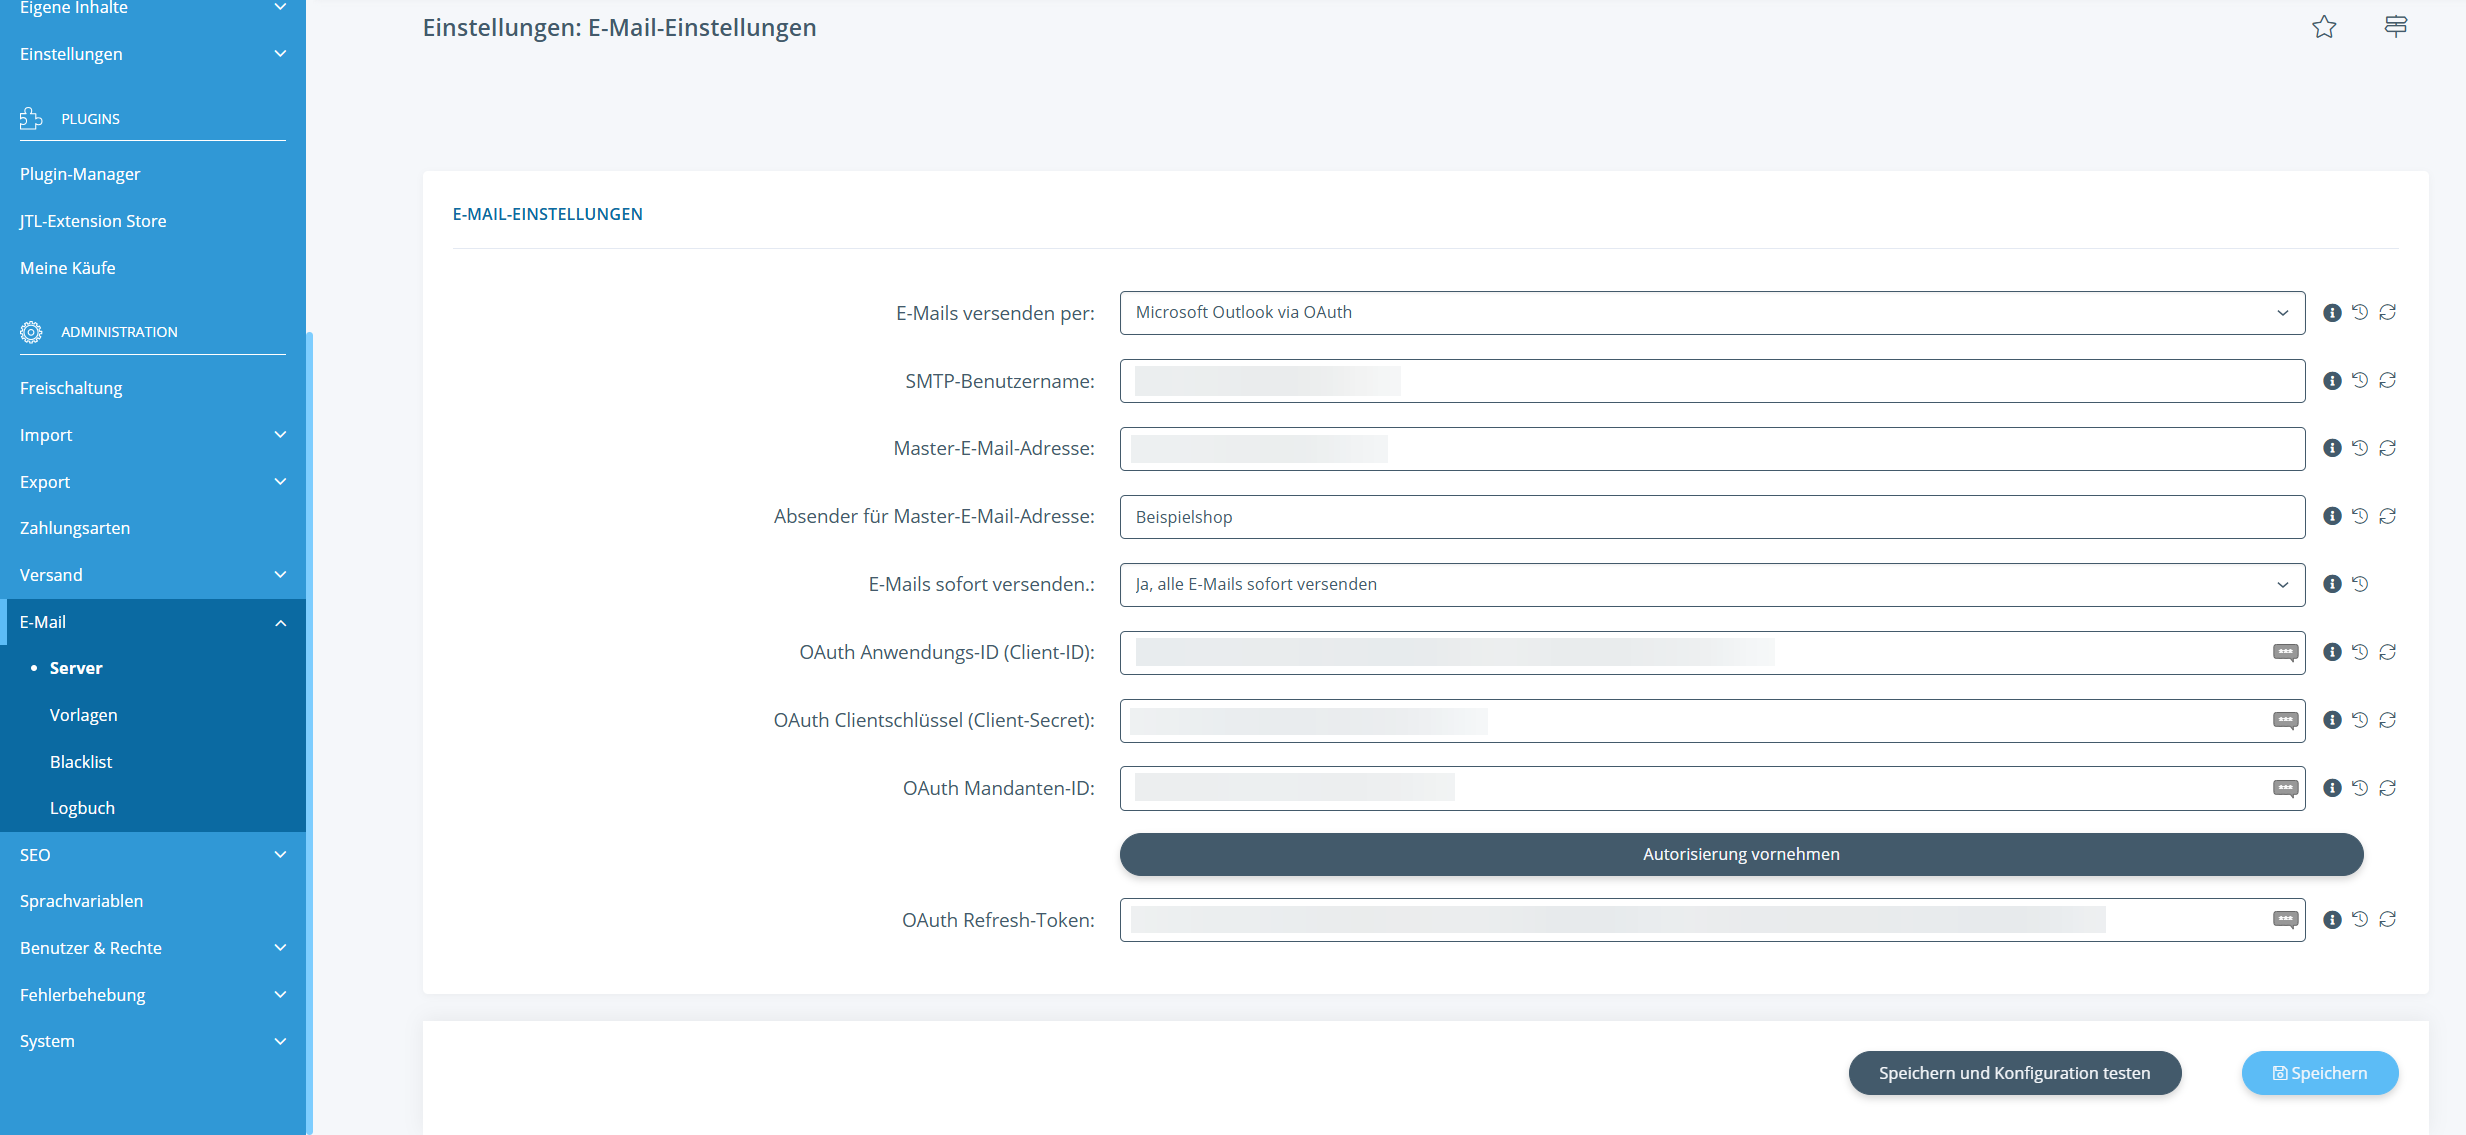Click reset icon for OAuth Refresh-Token
The width and height of the screenshot is (2466, 1135).
(x=2388, y=919)
